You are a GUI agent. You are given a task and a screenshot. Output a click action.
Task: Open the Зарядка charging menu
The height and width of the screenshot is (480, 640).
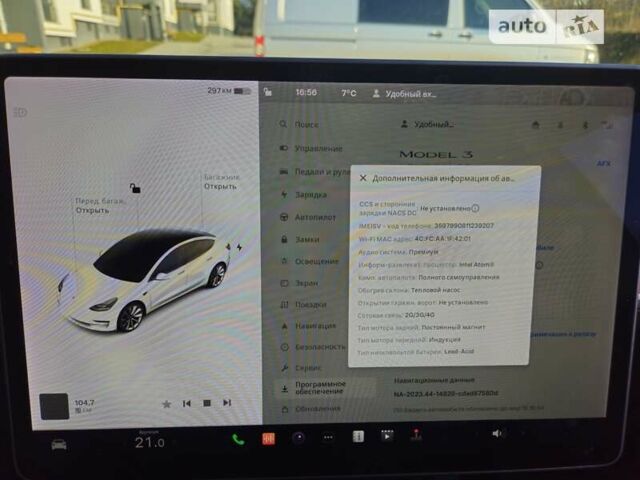303,195
